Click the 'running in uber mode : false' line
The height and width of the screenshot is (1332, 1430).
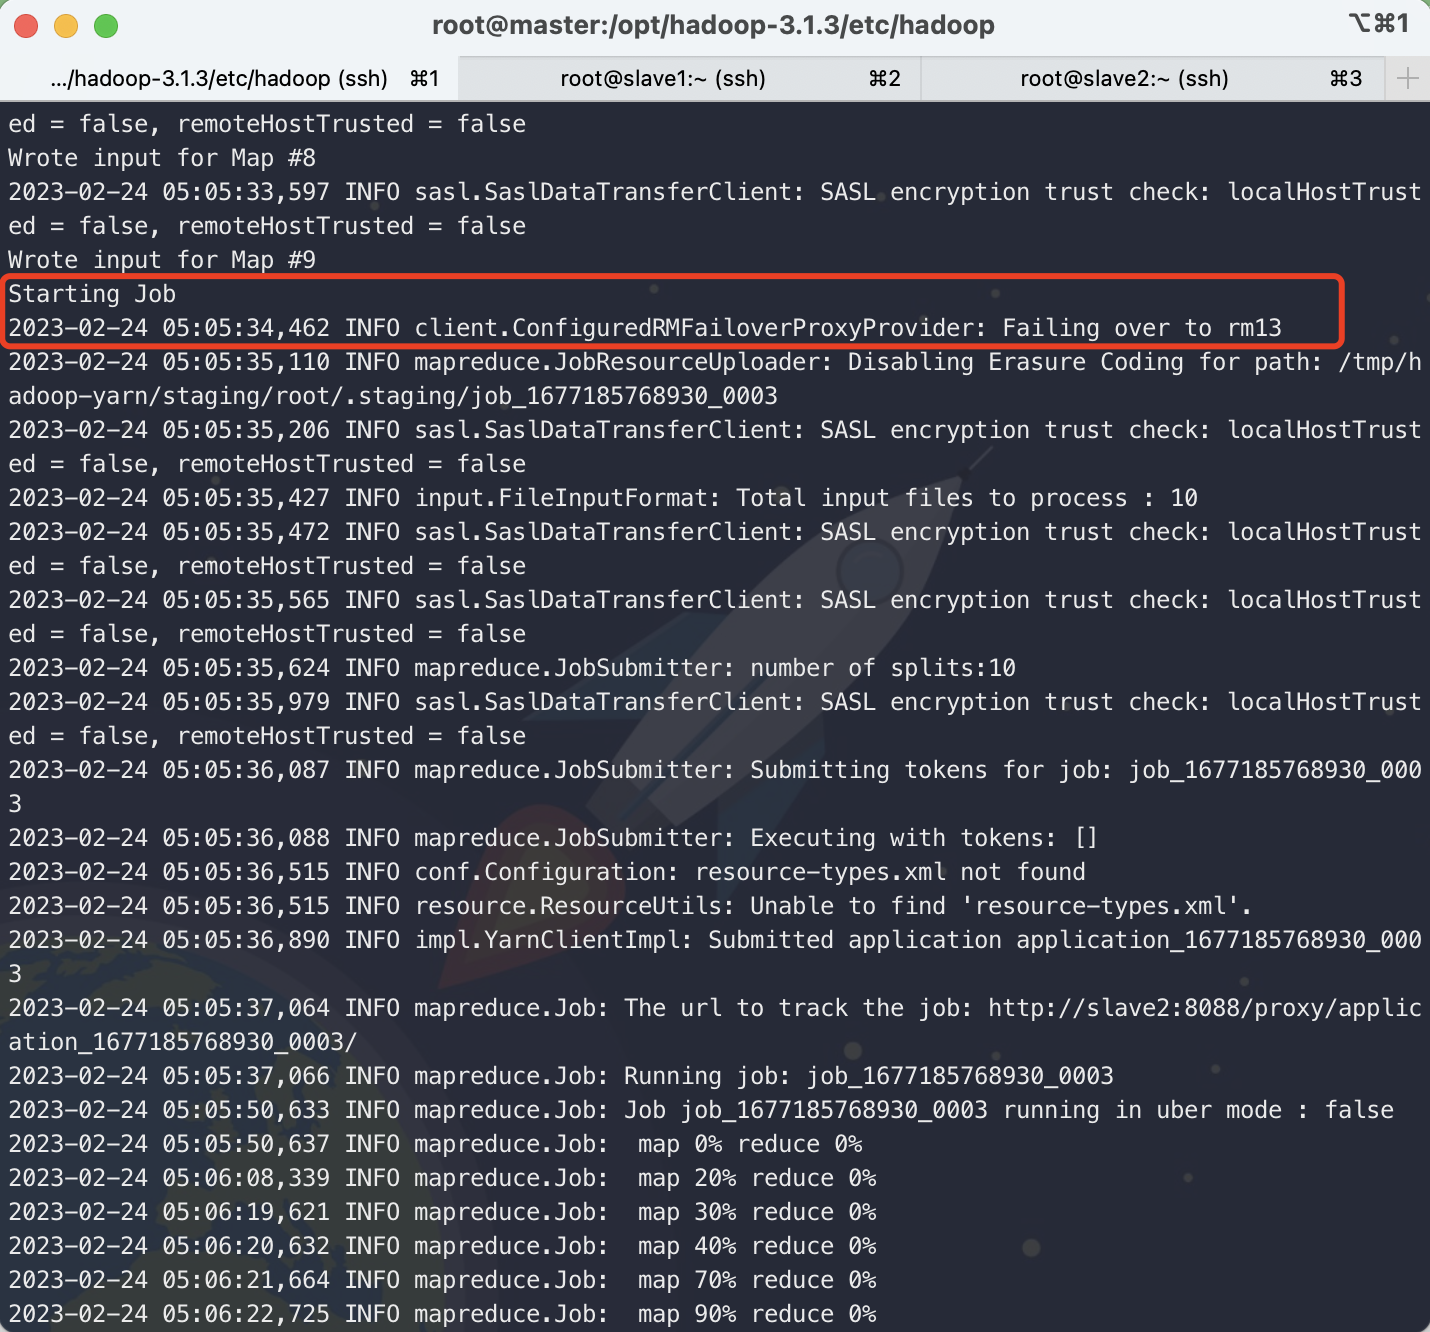[x=701, y=1110]
